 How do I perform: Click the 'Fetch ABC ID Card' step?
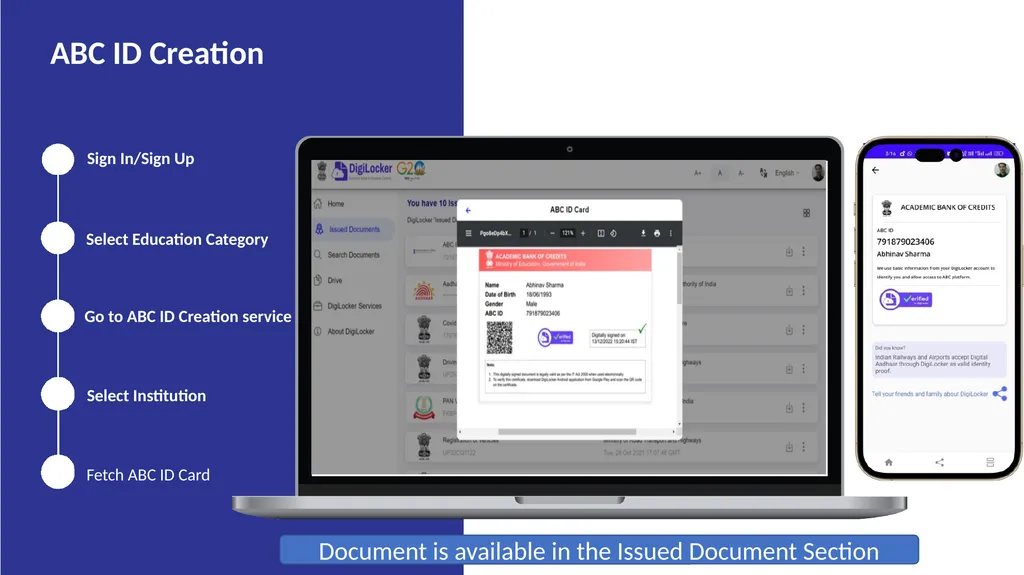click(x=148, y=475)
